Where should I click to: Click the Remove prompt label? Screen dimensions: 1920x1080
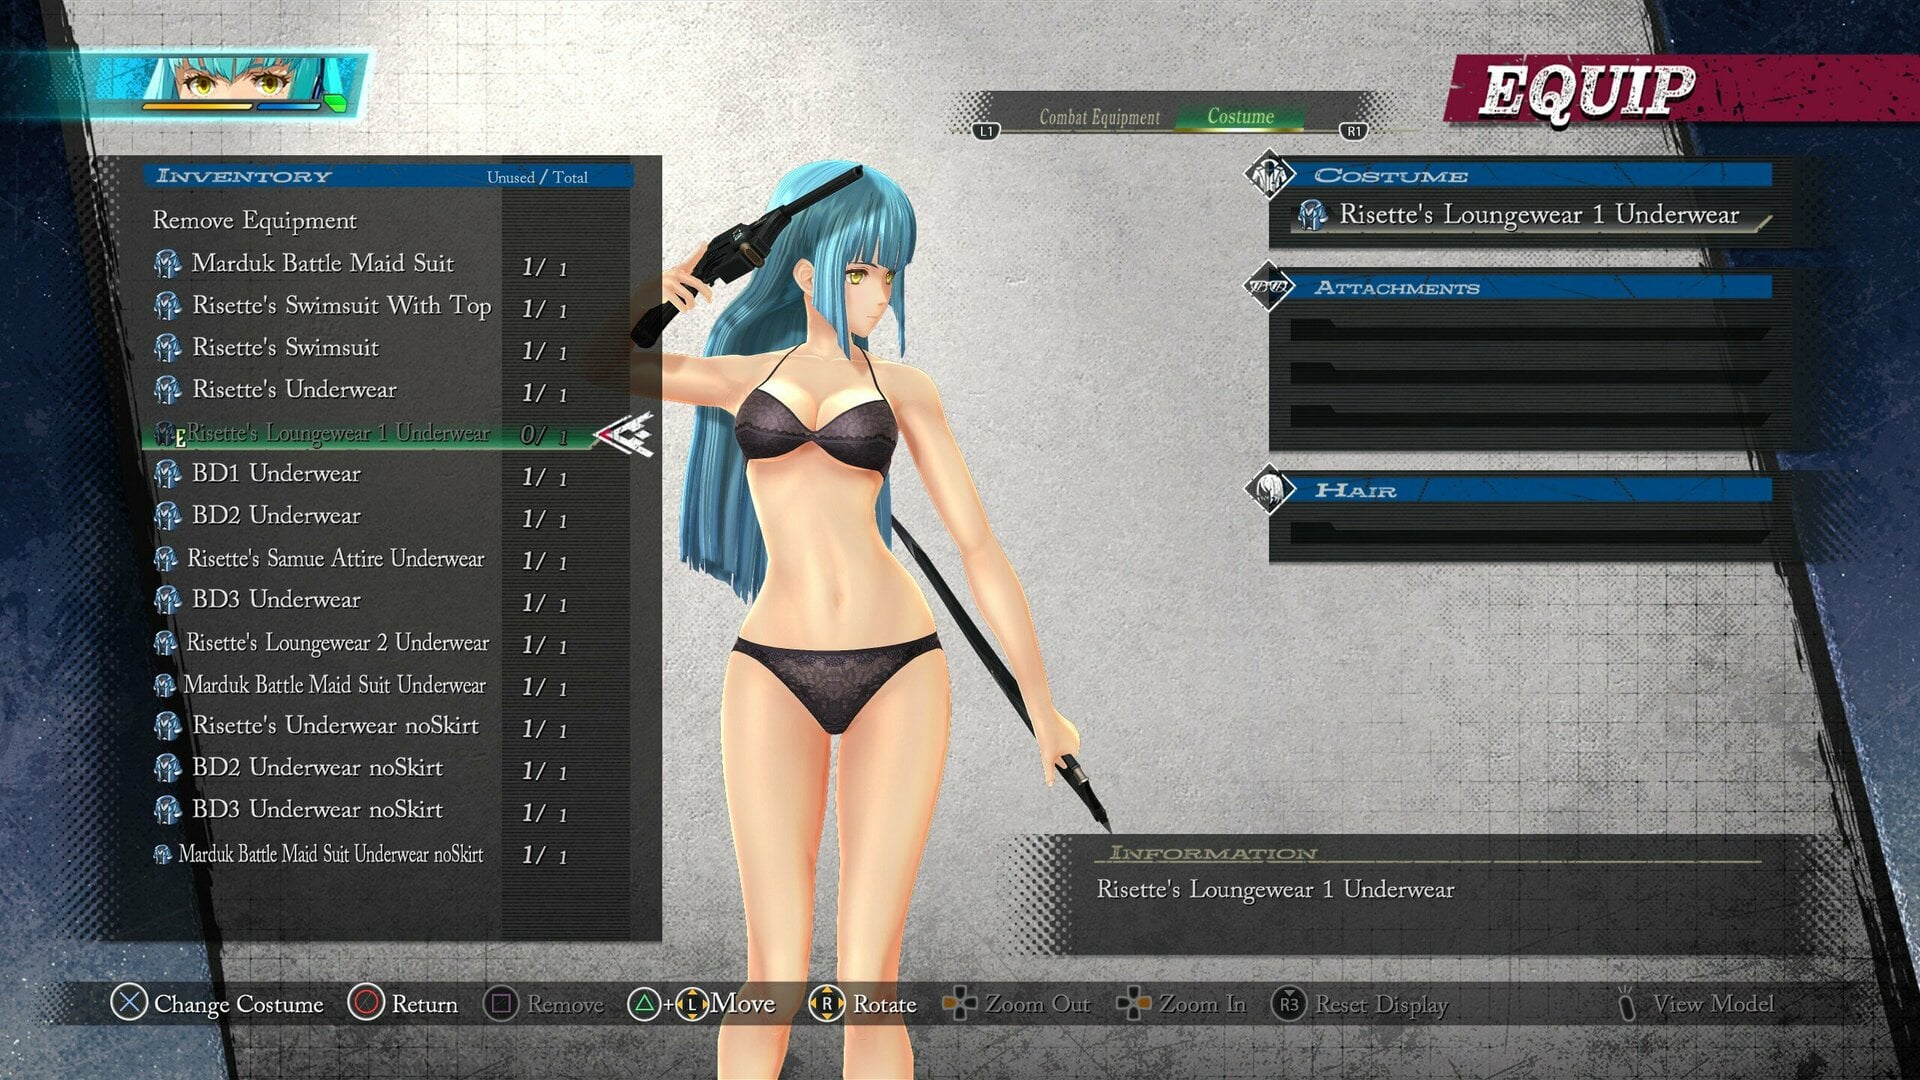coord(565,1004)
